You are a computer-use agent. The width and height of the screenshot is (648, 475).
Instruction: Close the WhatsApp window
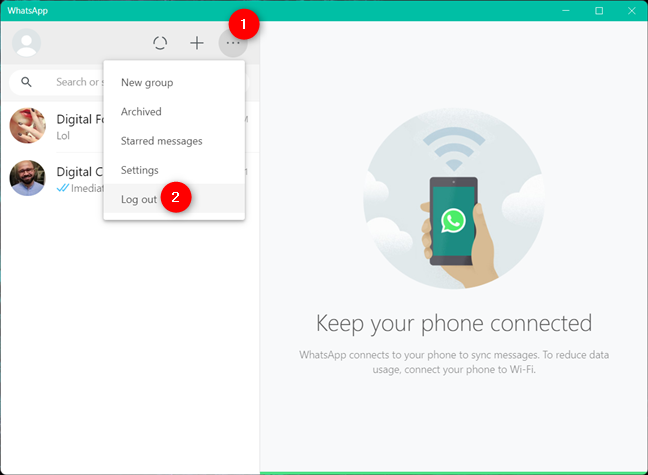point(631,11)
